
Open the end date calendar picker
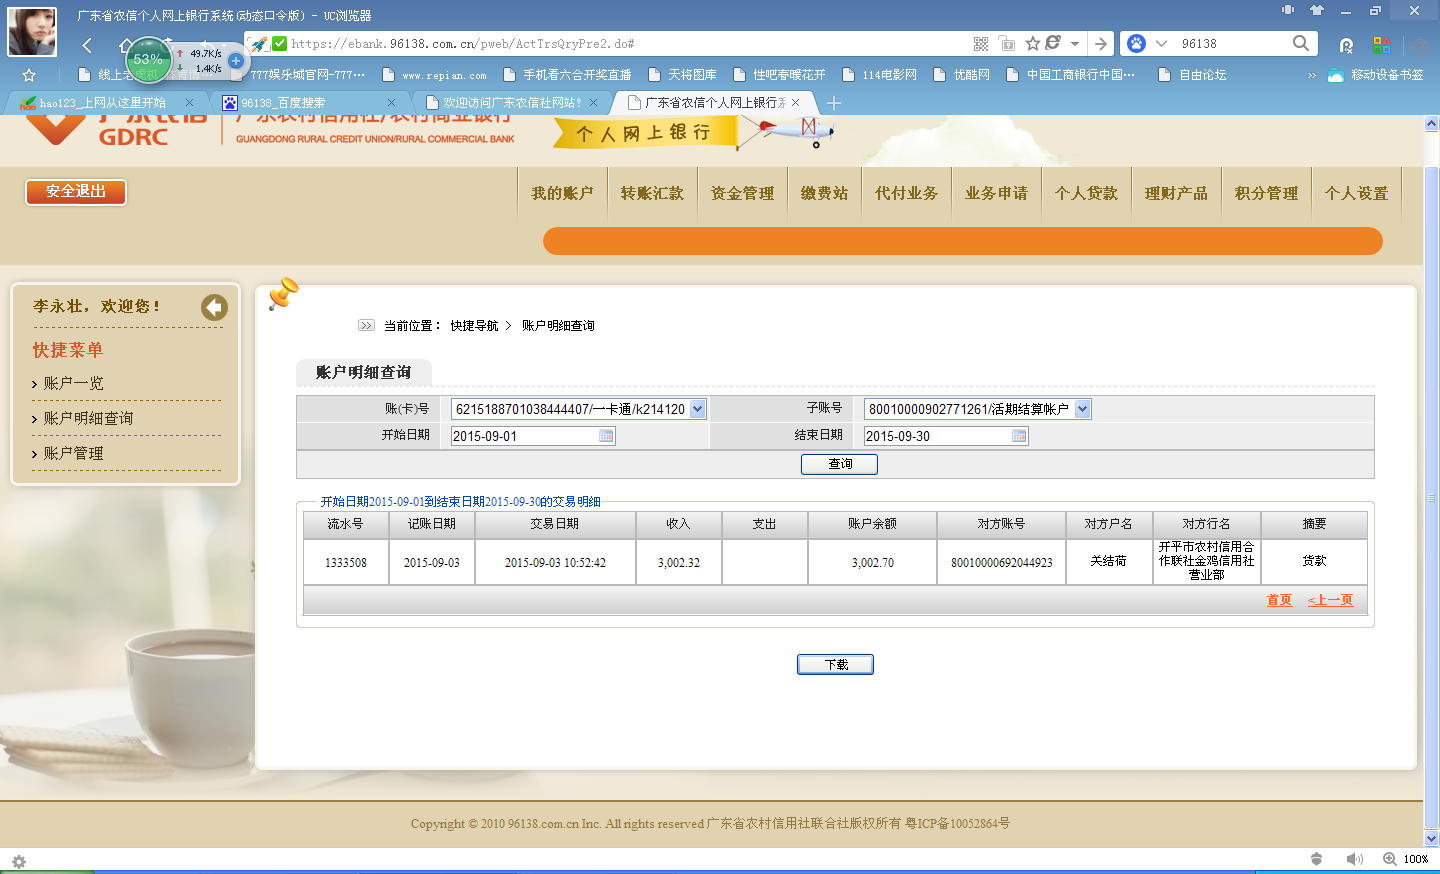click(1019, 436)
